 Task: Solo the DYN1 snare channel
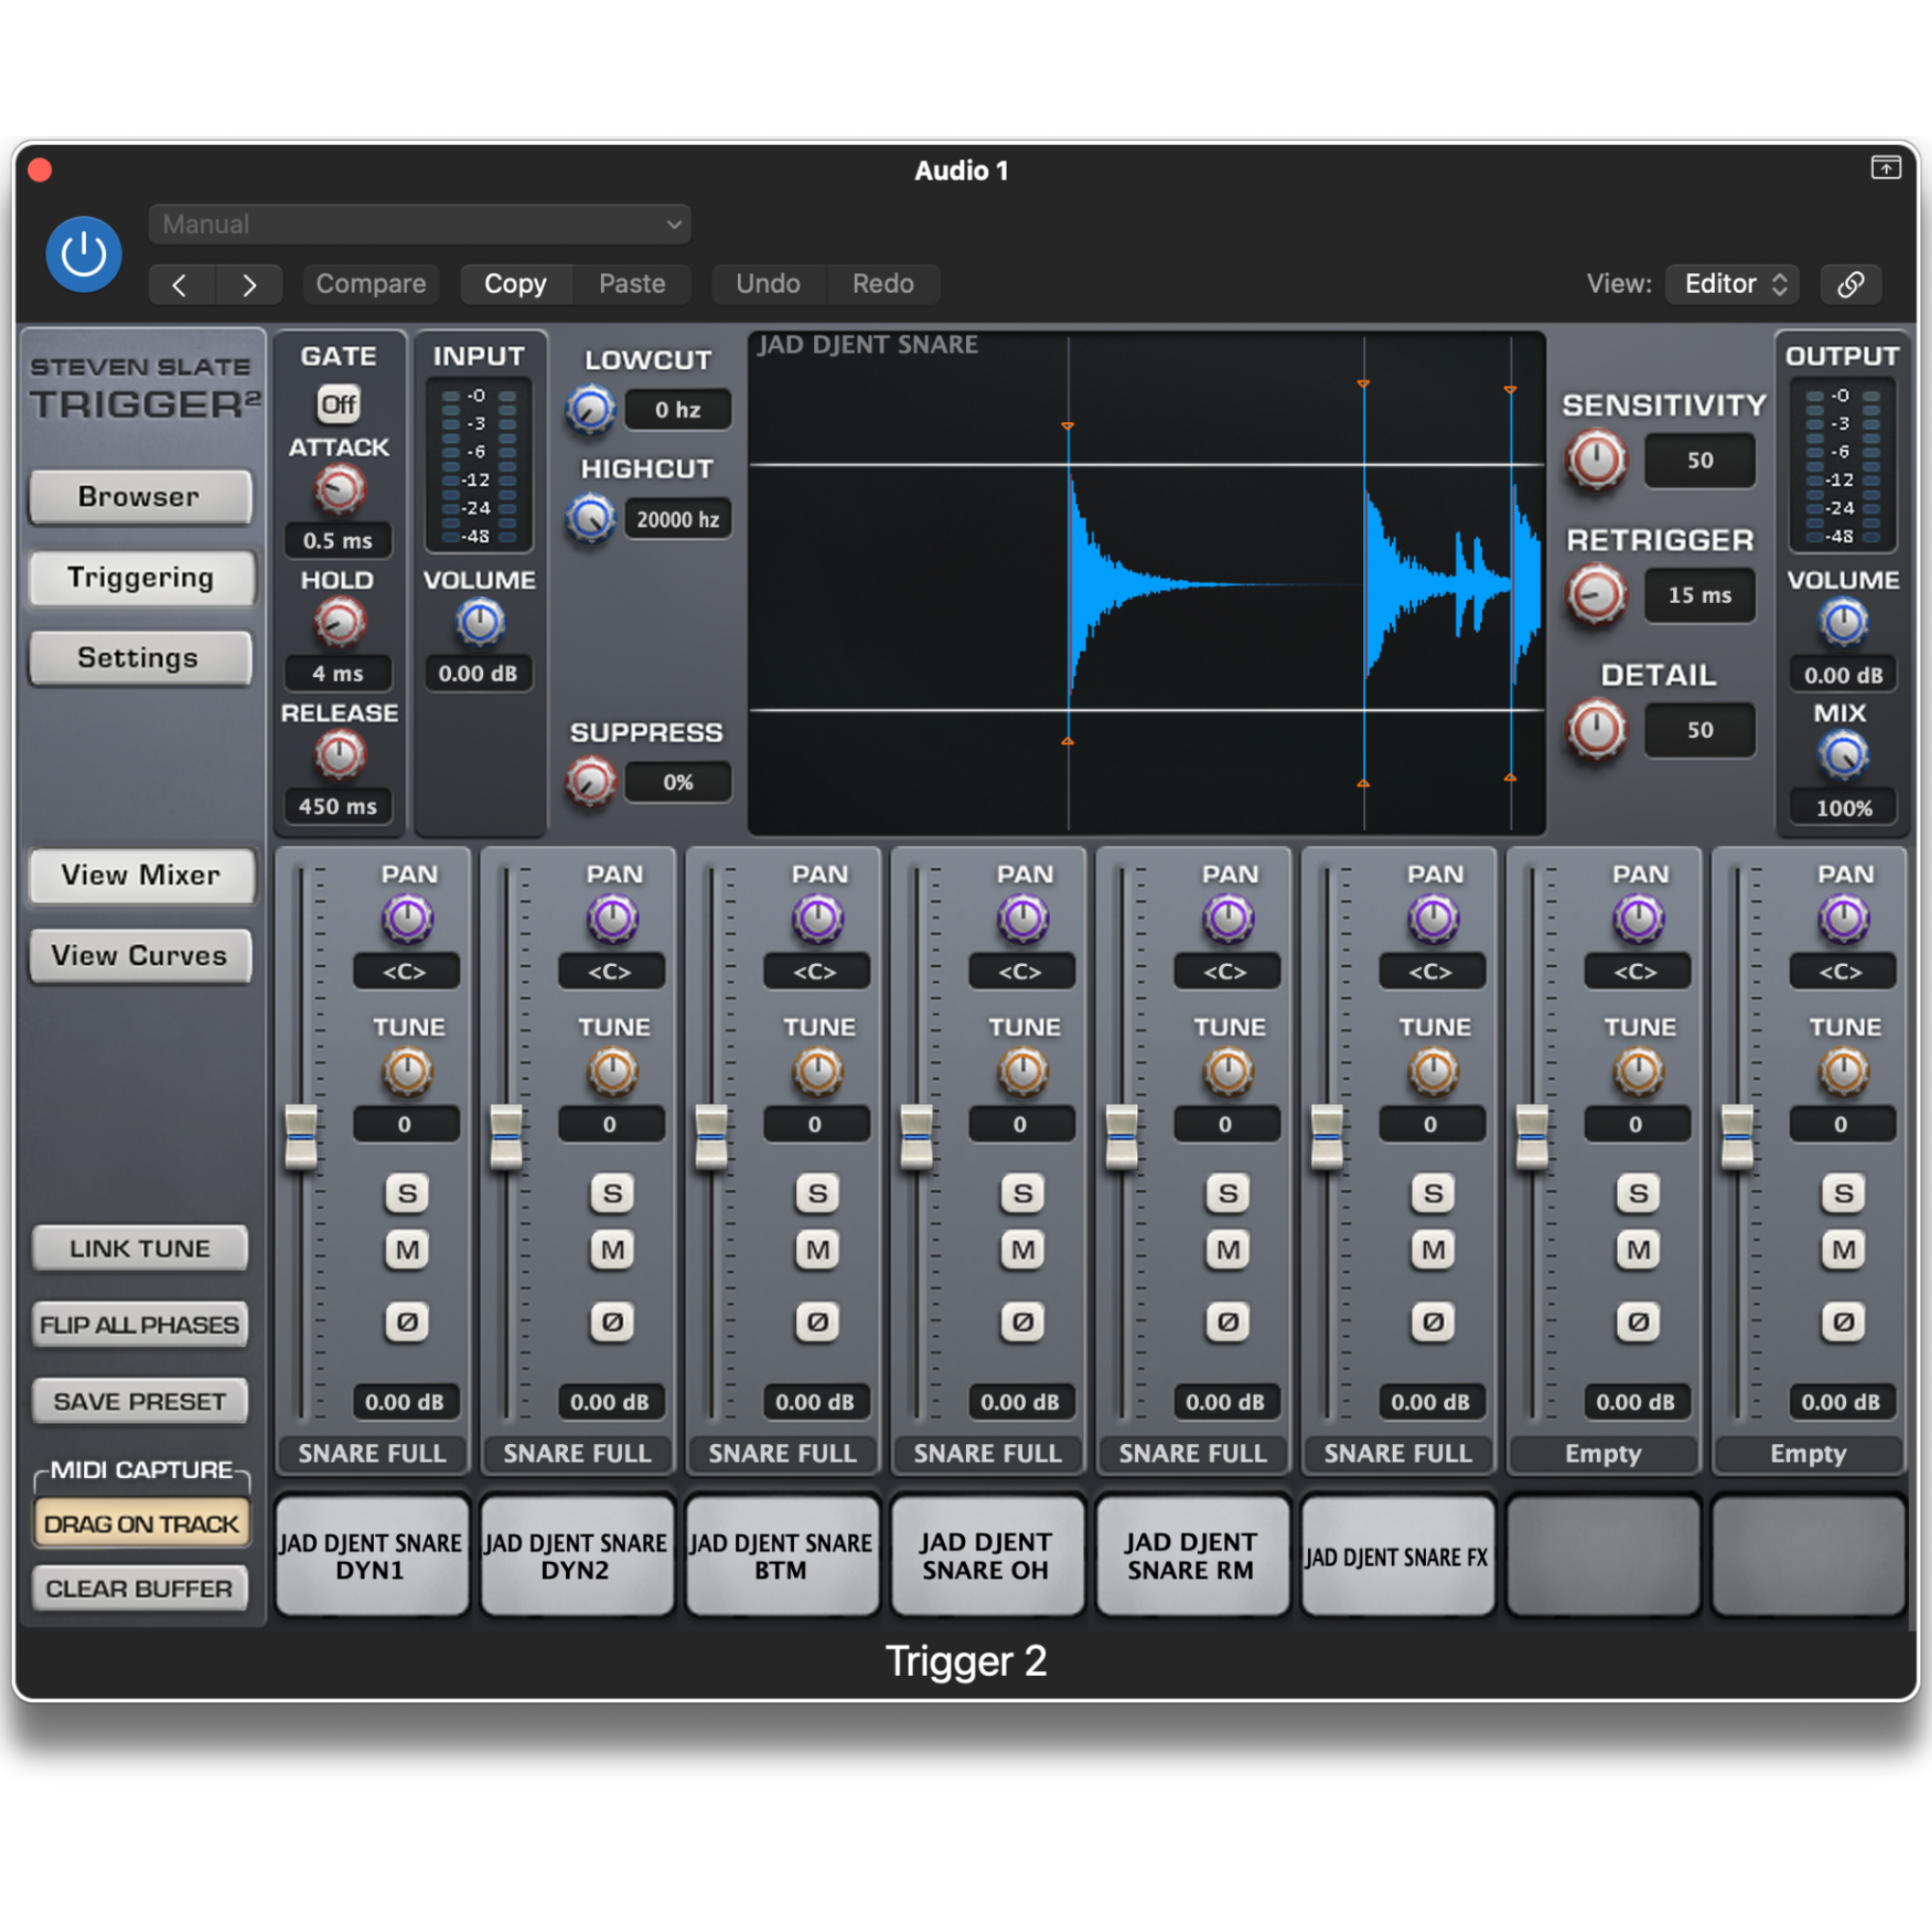point(407,1193)
